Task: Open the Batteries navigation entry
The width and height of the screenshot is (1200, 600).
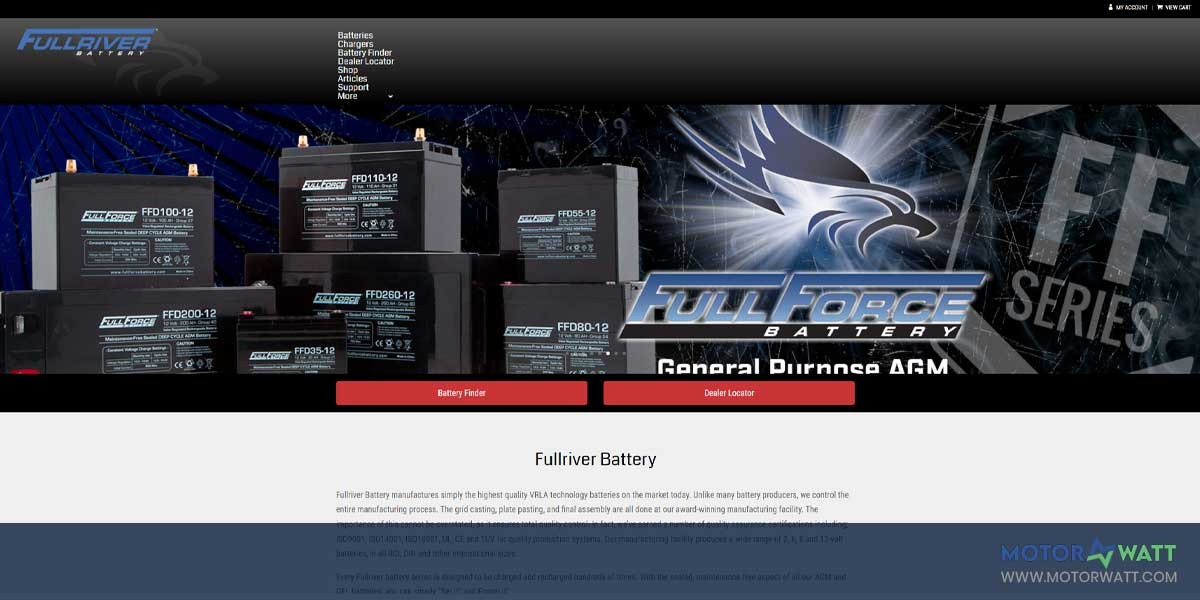Action: (x=356, y=34)
